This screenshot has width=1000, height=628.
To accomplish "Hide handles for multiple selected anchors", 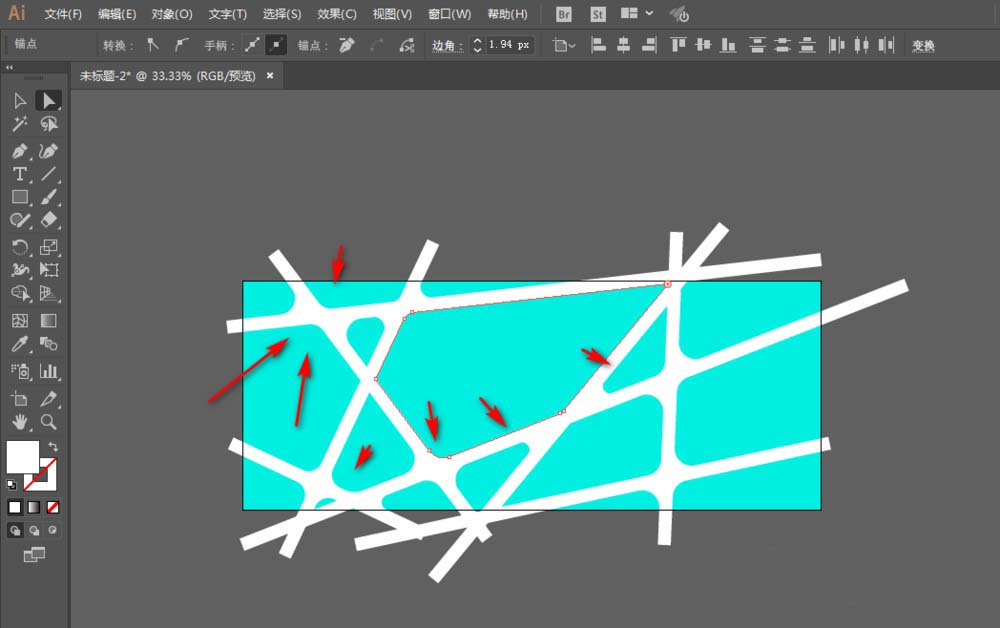I will (276, 45).
